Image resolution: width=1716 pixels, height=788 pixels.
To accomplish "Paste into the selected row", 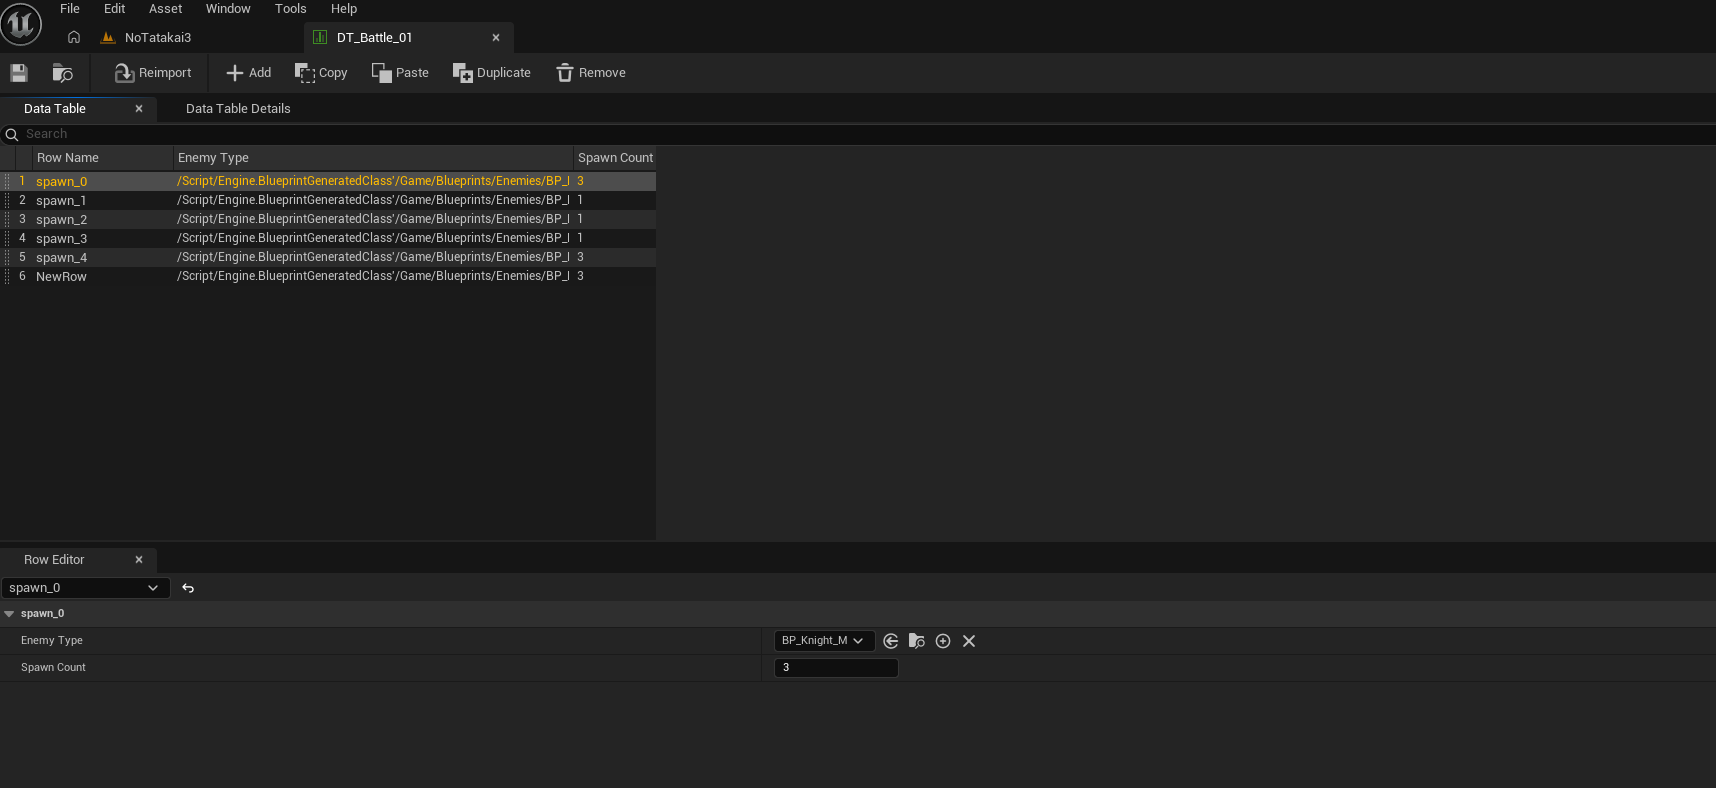I will 400,73.
